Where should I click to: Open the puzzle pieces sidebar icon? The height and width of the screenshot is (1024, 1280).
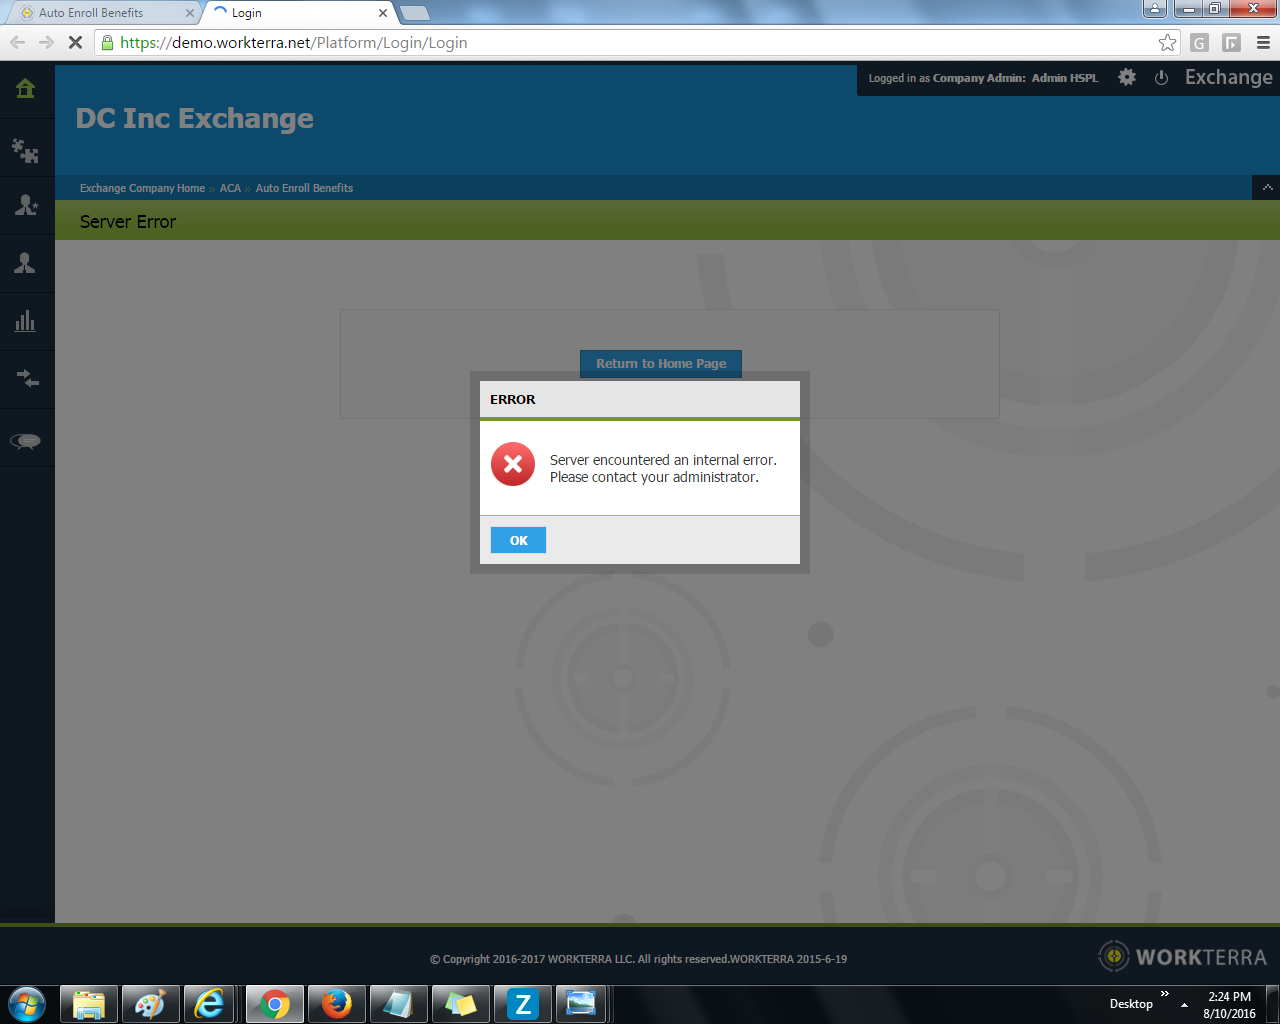coord(26,150)
